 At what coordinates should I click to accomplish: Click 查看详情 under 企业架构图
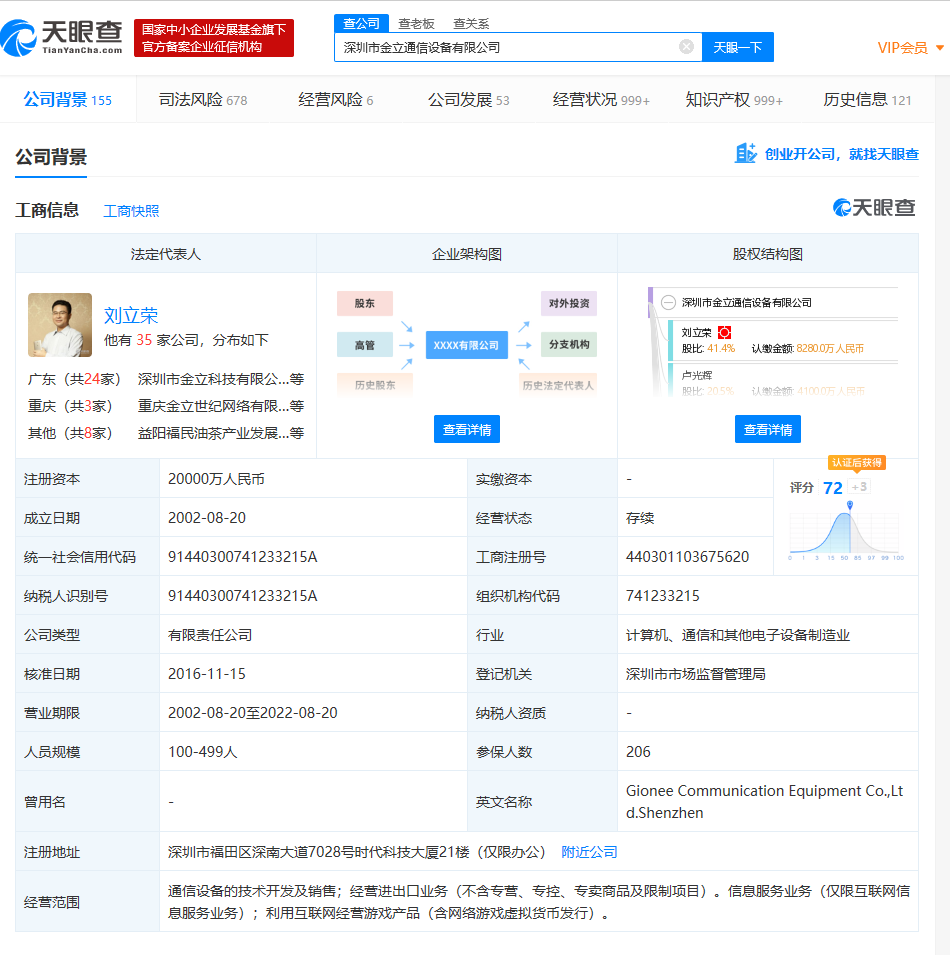click(467, 429)
